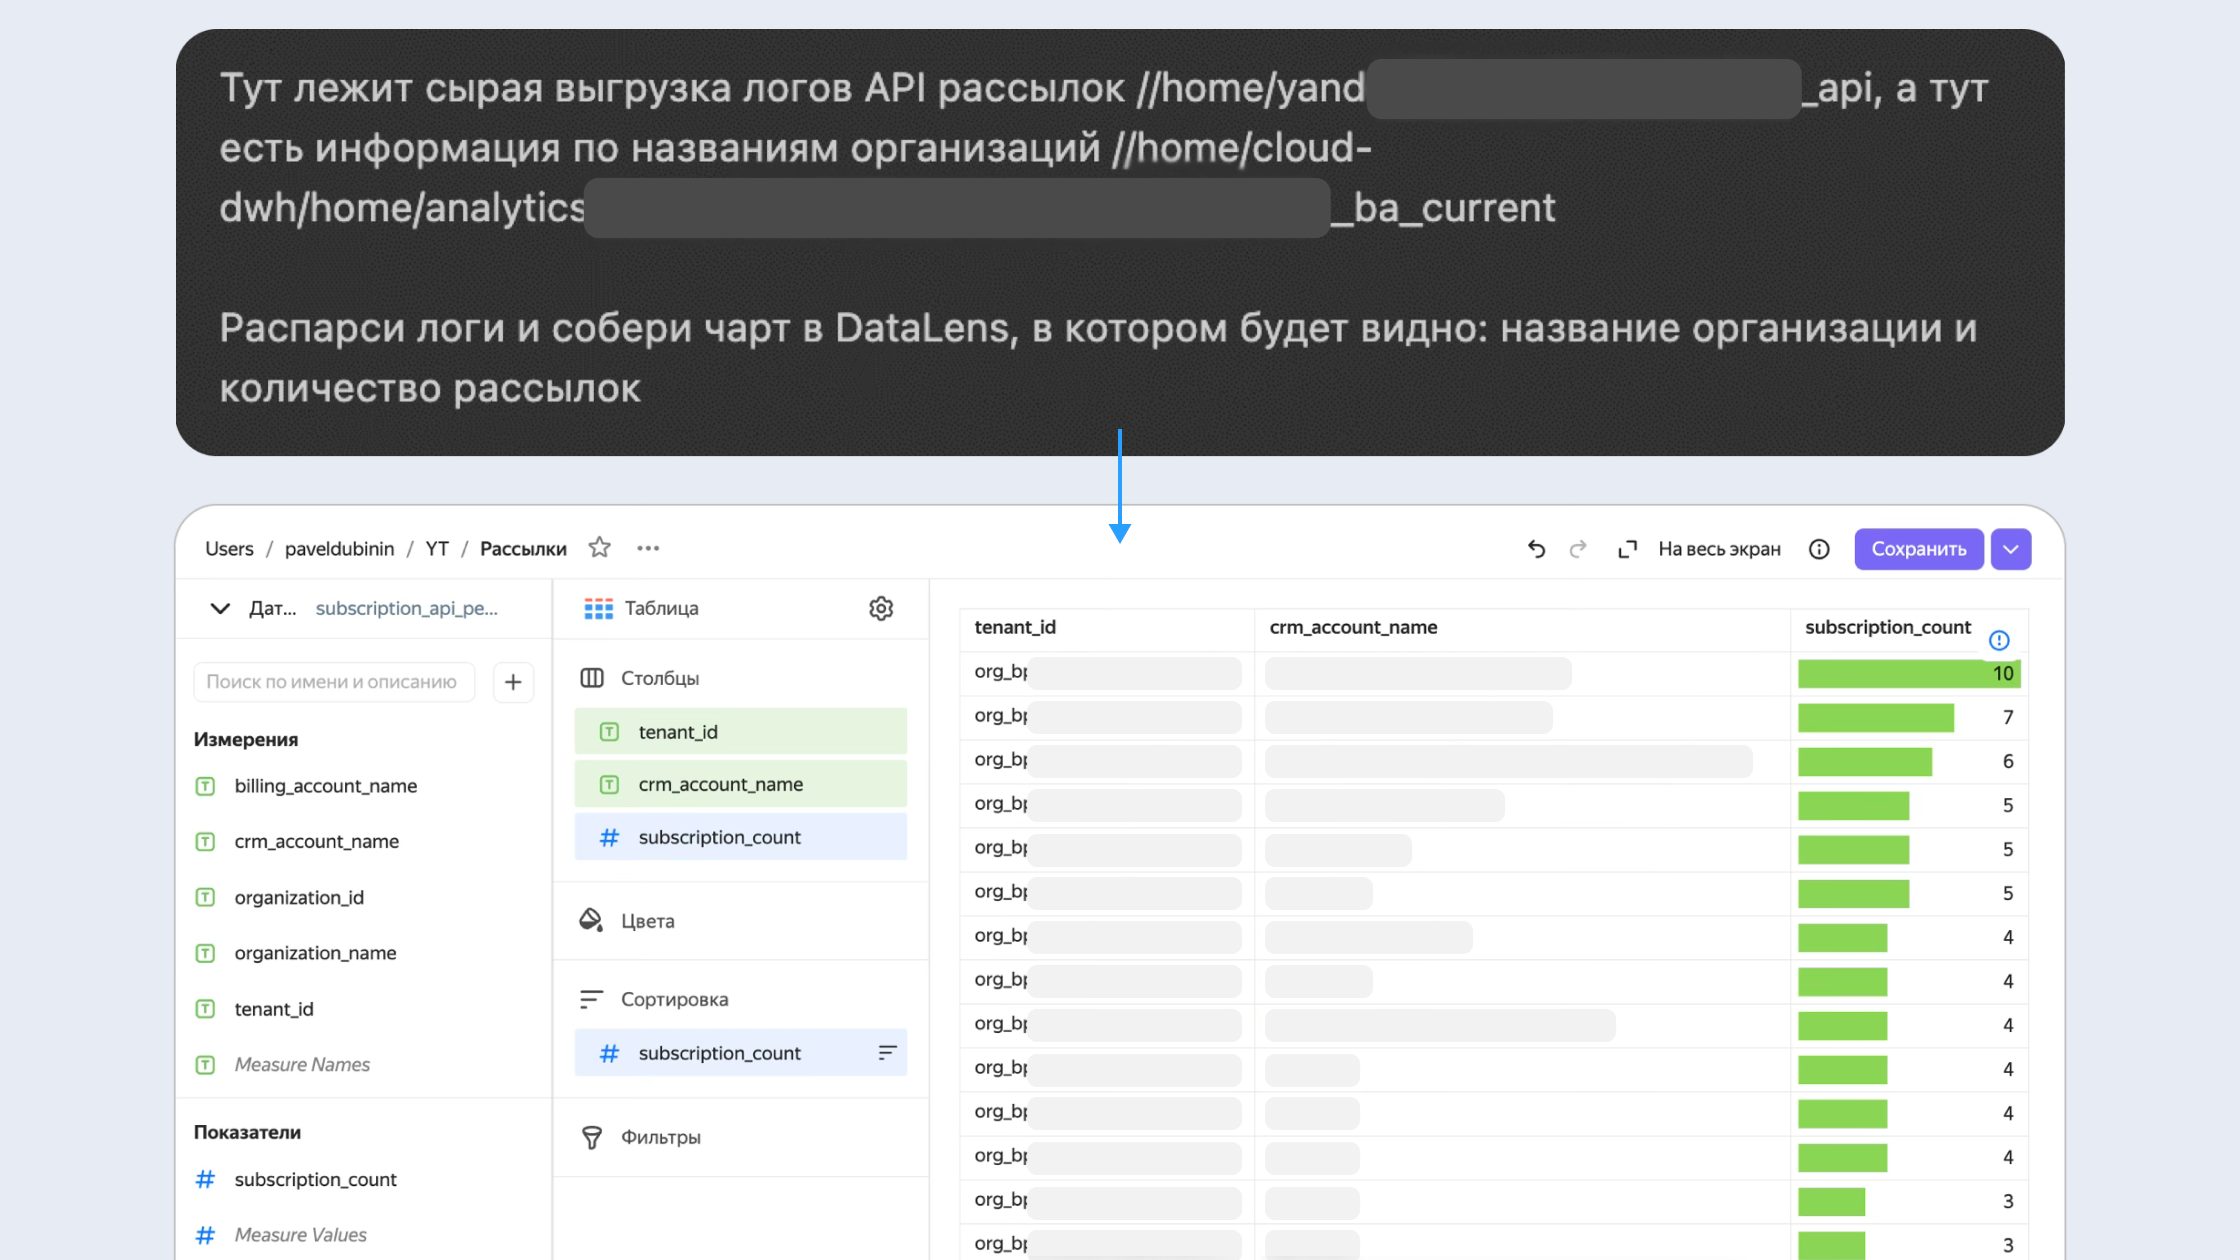Open chart settings gear
This screenshot has width=2240, height=1260.
[880, 608]
